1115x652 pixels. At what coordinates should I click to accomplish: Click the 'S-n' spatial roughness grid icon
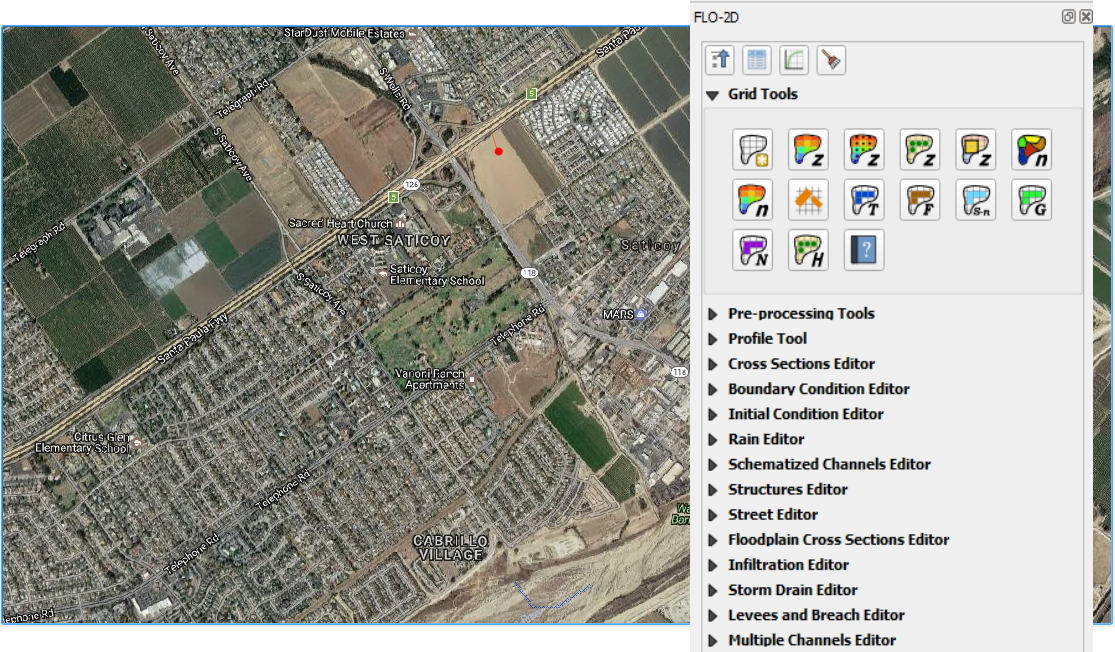coord(976,200)
